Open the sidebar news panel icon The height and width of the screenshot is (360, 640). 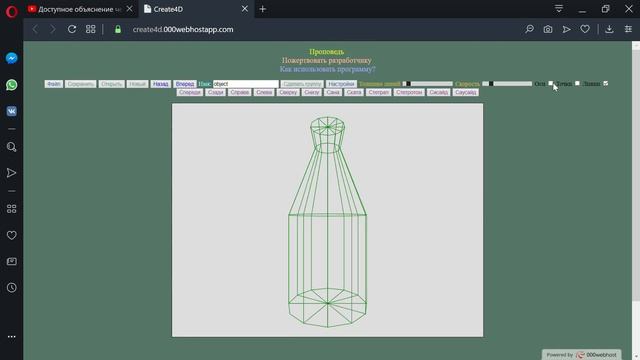coord(11,261)
